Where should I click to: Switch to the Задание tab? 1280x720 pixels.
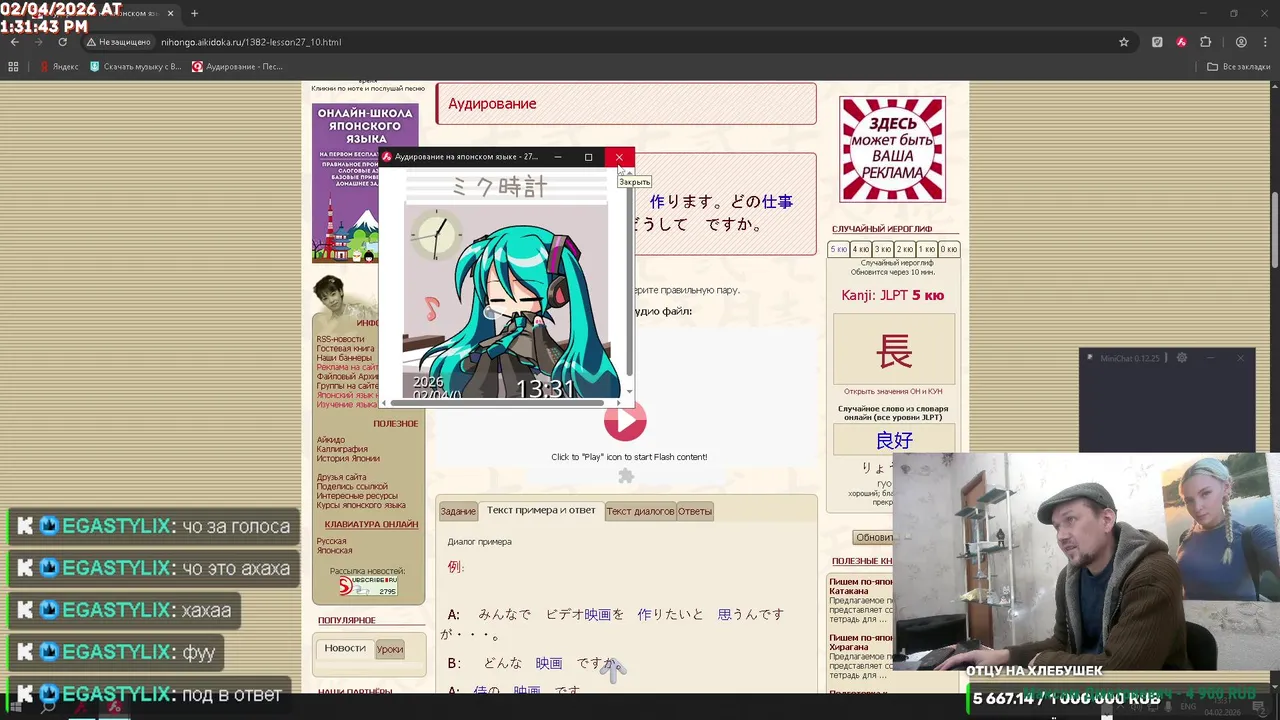458,511
